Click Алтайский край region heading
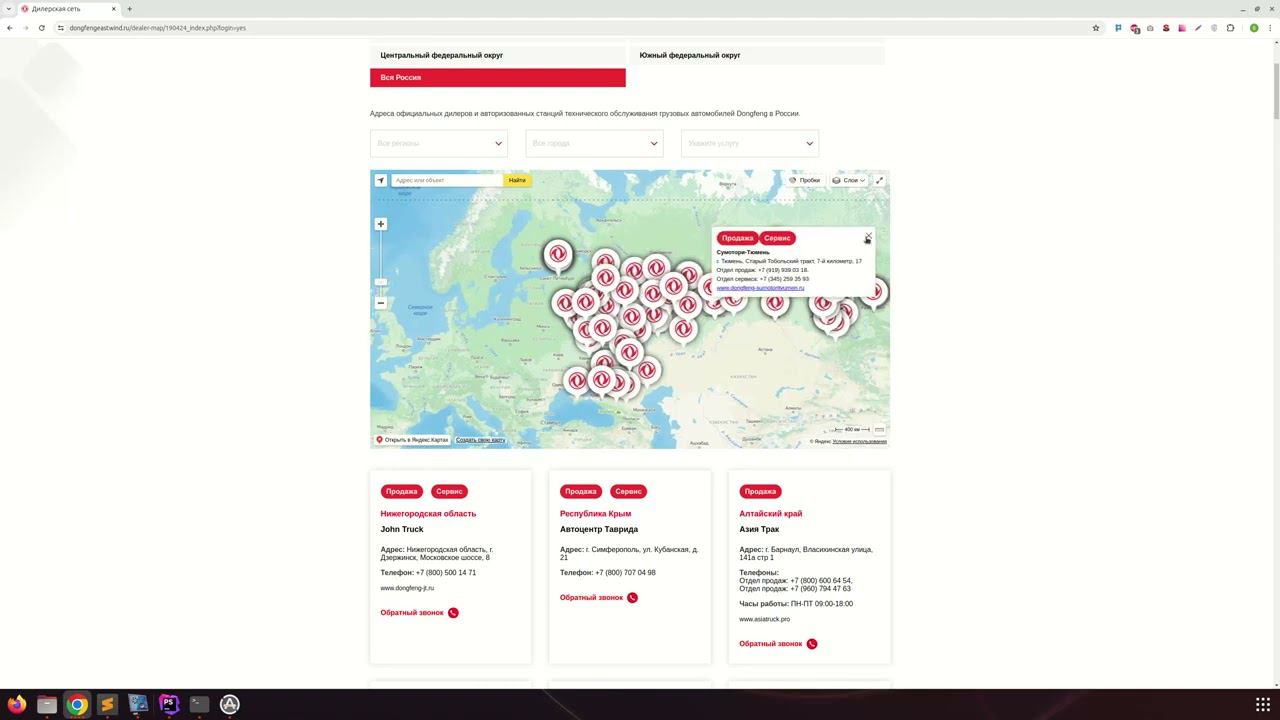The width and height of the screenshot is (1280, 720). click(x=770, y=514)
